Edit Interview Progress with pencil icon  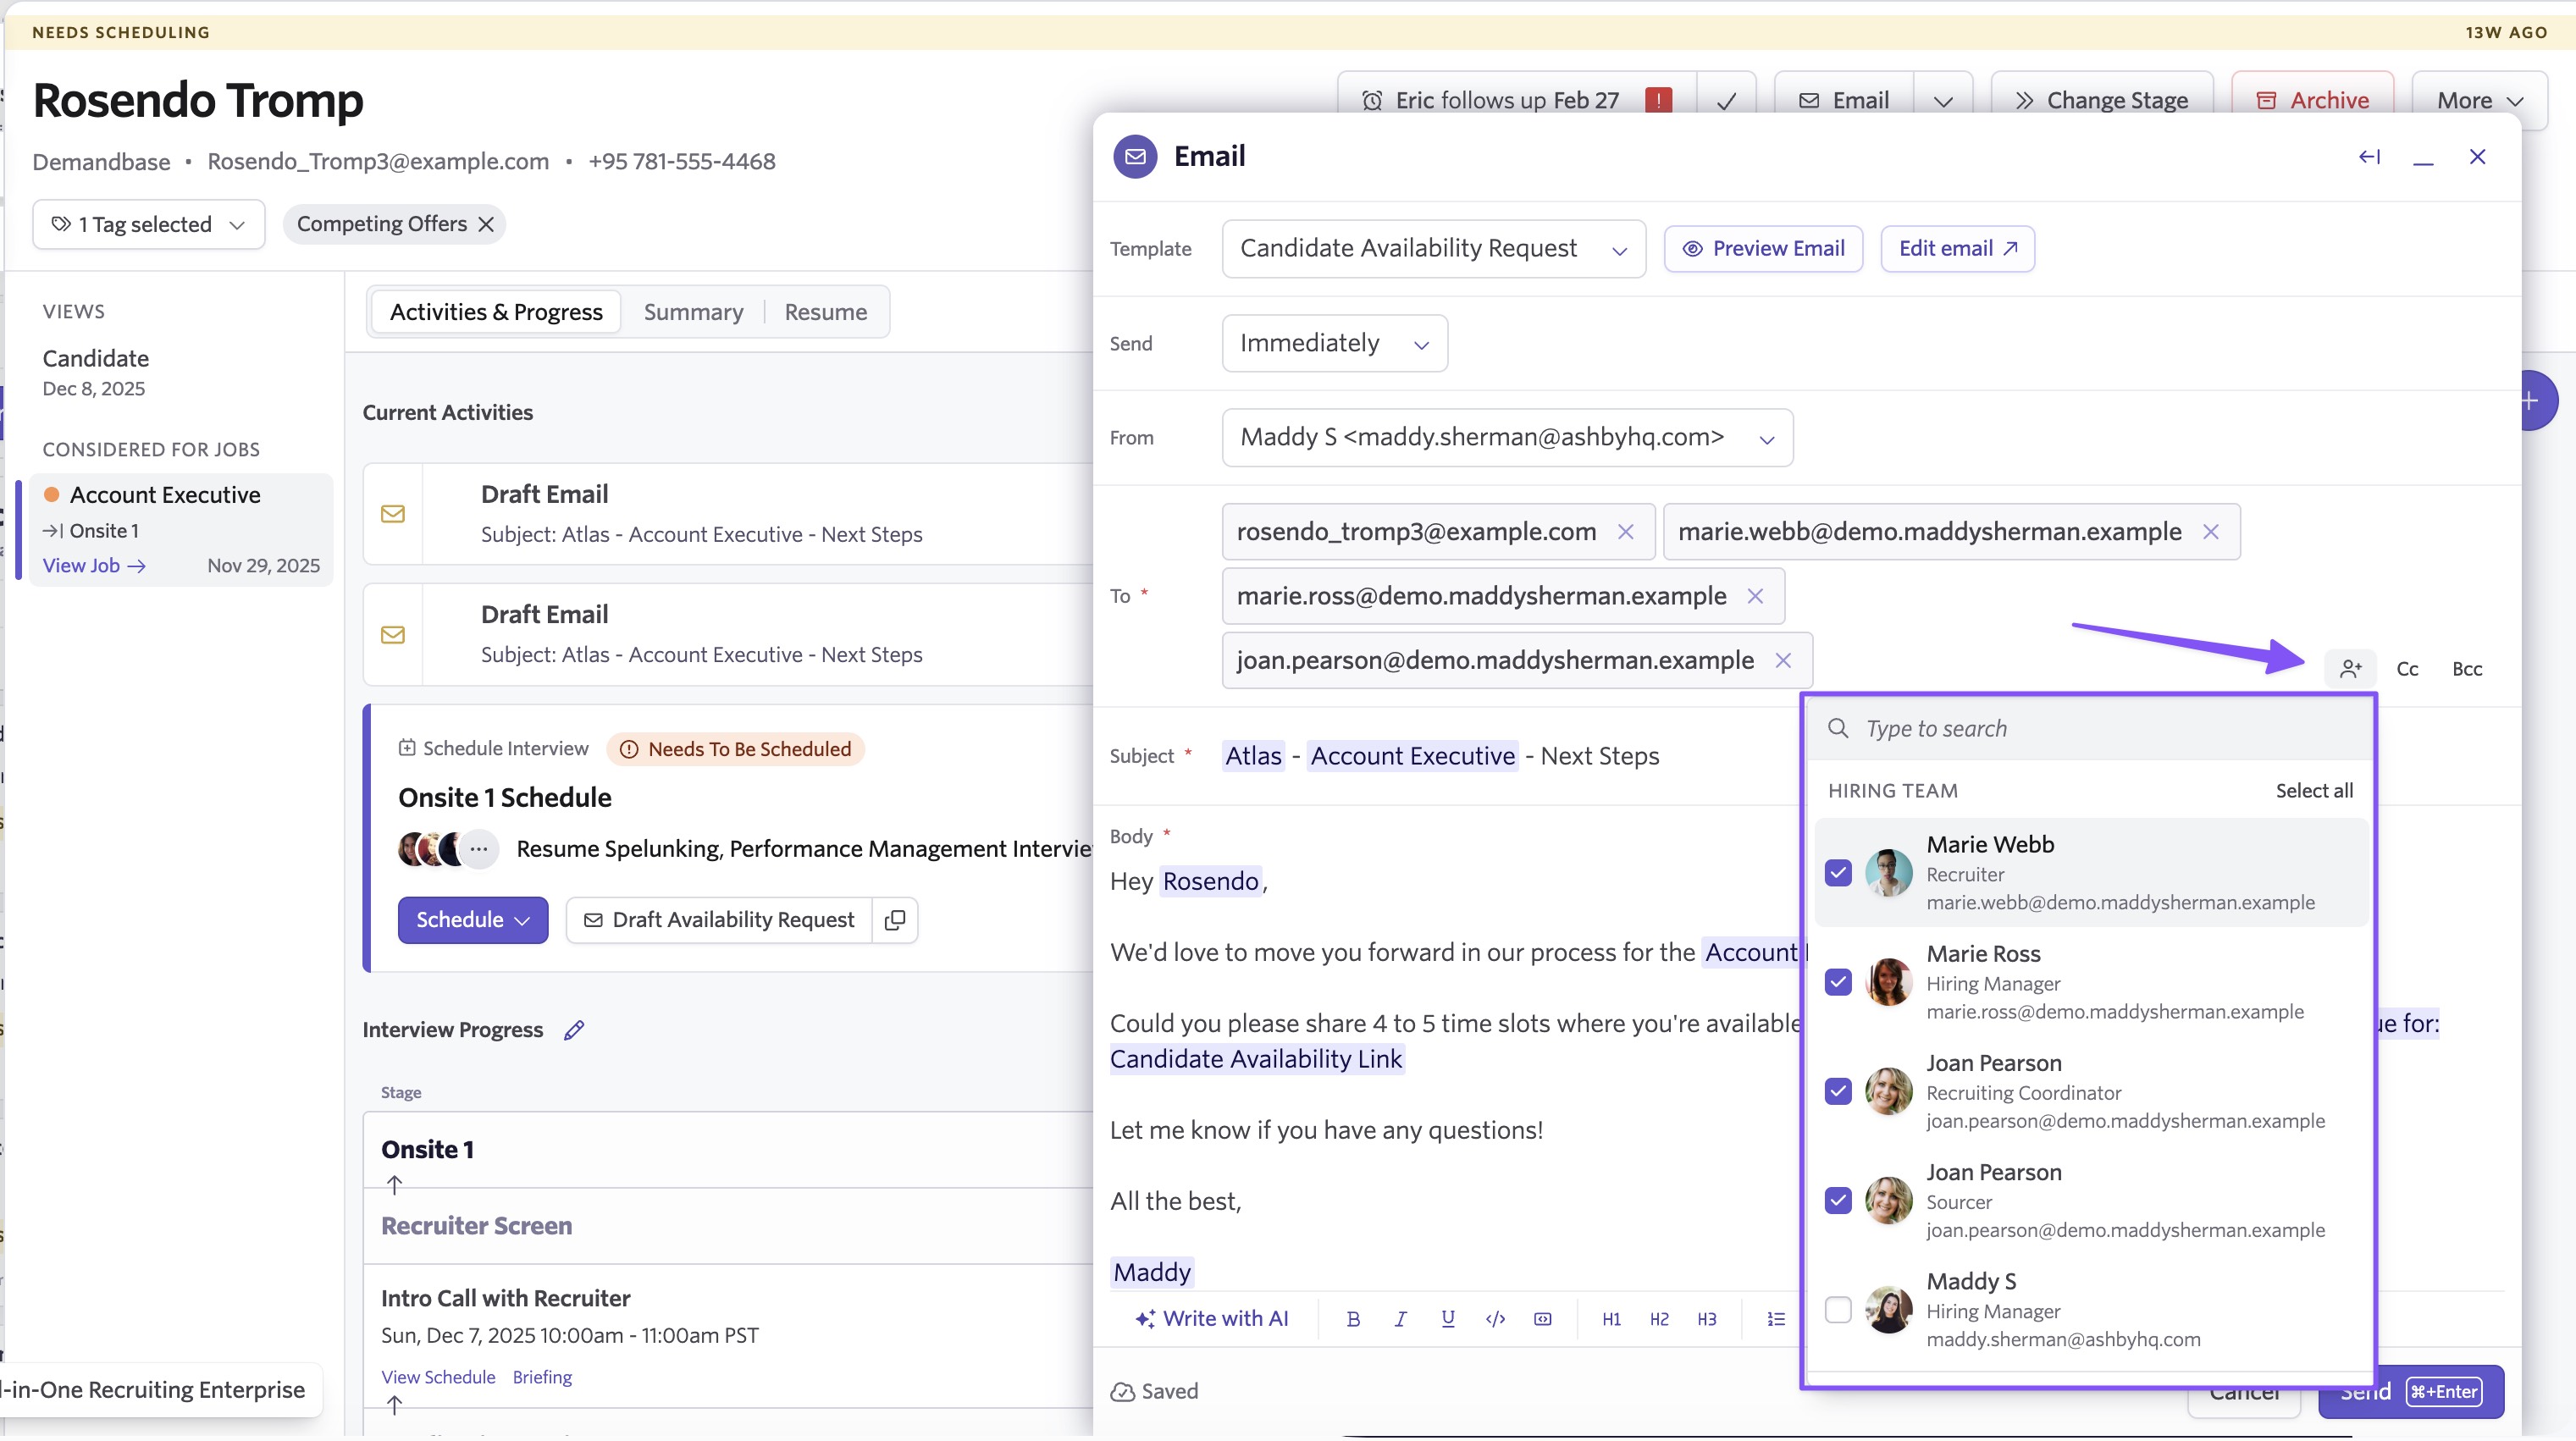[x=573, y=1030]
